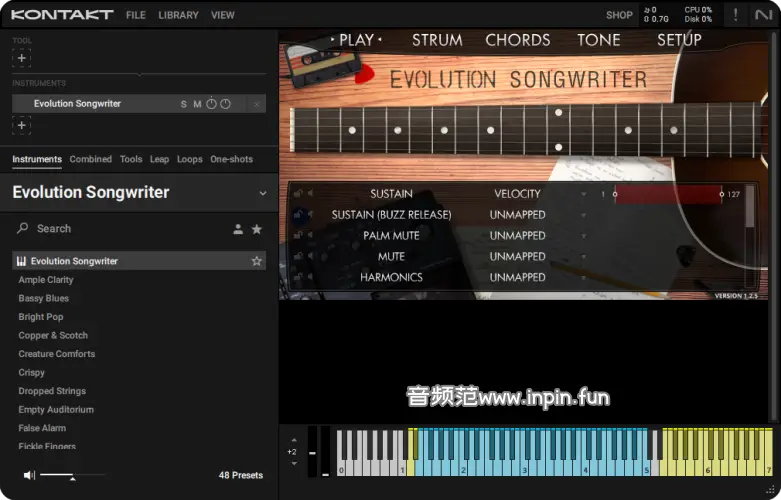
Task: Open the Sustain Velocity mapping dropdown
Action: [x=584, y=194]
